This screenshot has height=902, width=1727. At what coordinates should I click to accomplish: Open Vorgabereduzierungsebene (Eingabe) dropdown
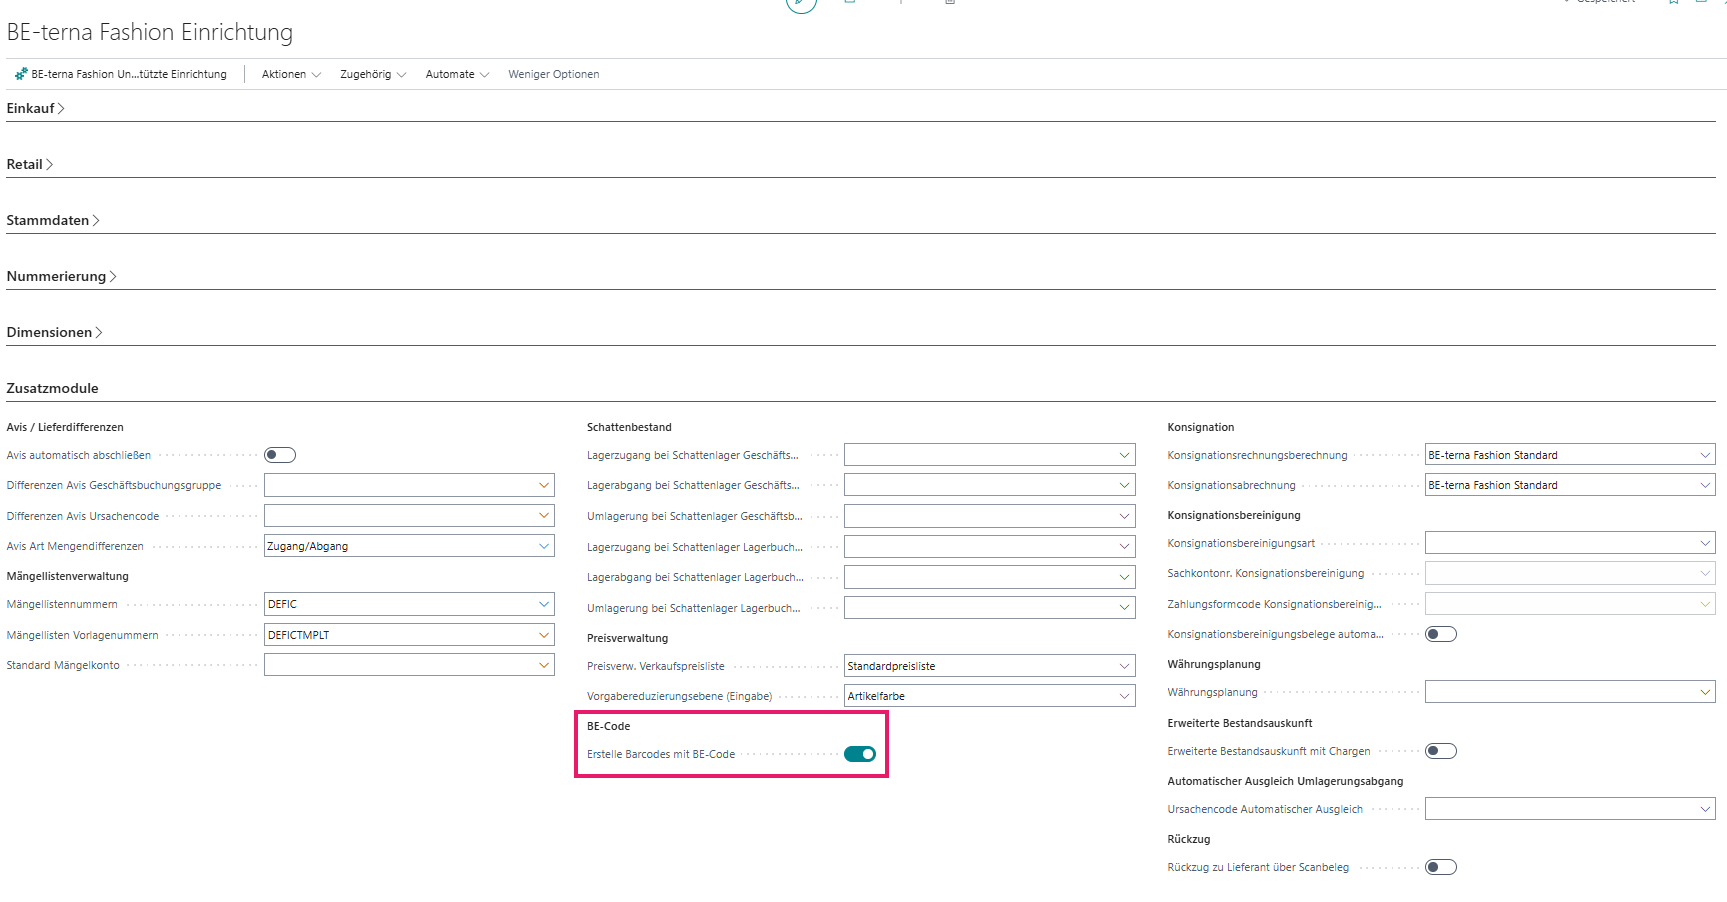pos(1124,696)
